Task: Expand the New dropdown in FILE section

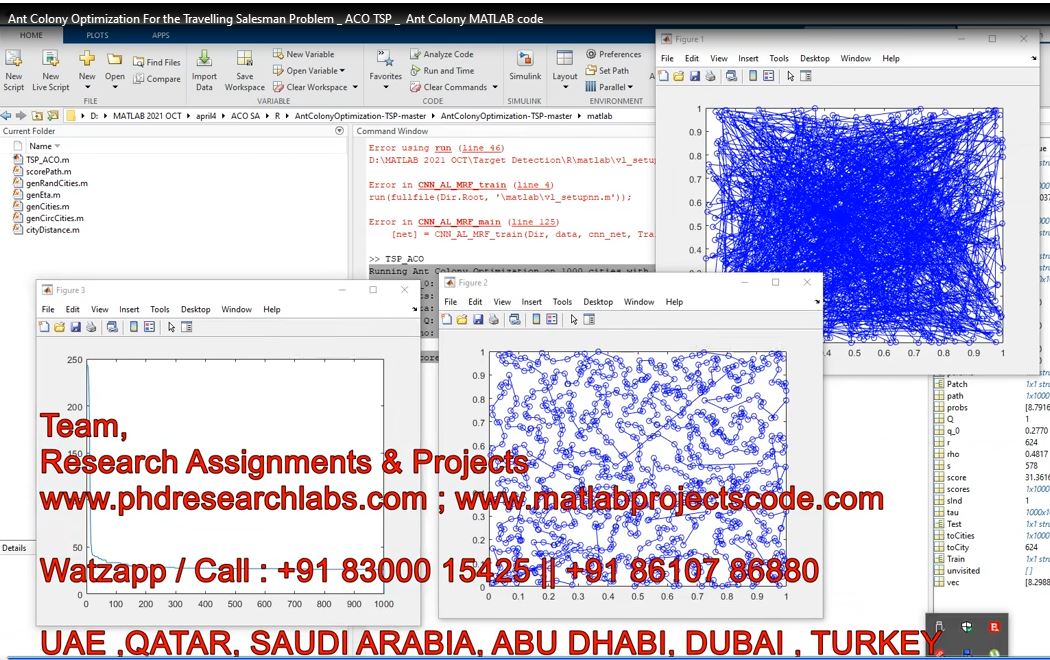Action: click(x=87, y=87)
